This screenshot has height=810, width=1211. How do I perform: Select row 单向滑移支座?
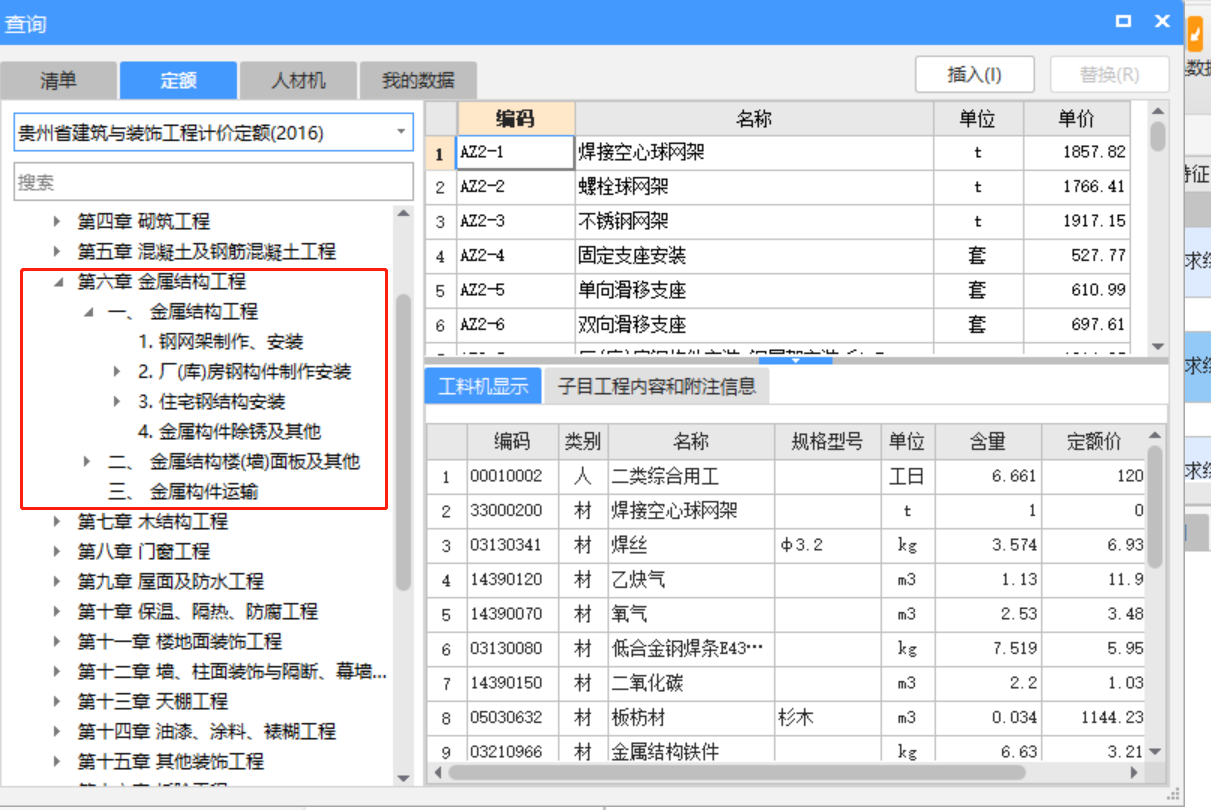777,290
